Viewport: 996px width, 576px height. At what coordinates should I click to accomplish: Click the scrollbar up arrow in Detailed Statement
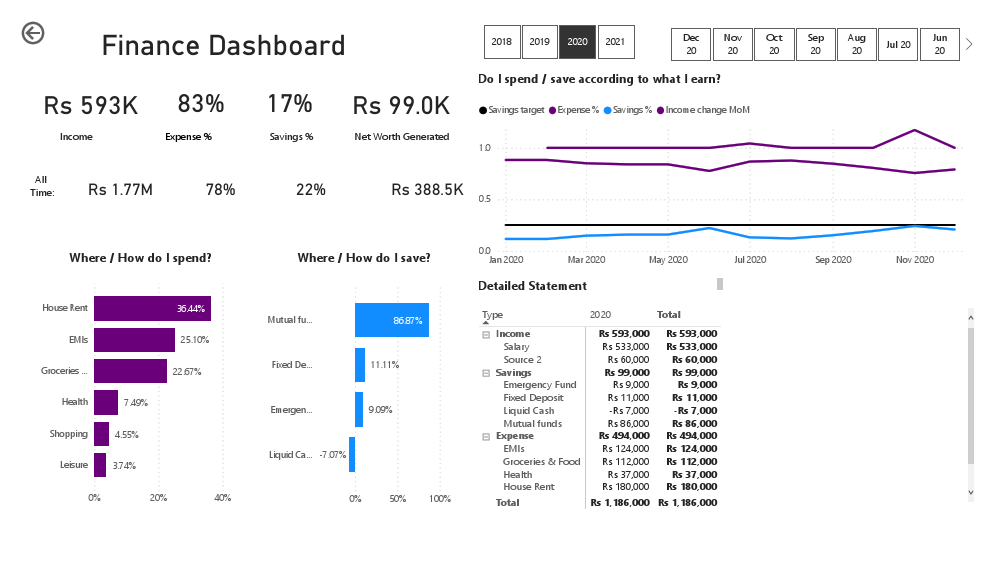[971, 317]
